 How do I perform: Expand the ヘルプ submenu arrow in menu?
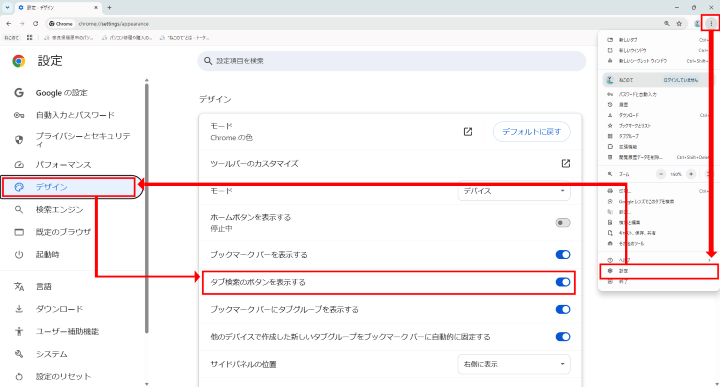tap(709, 260)
